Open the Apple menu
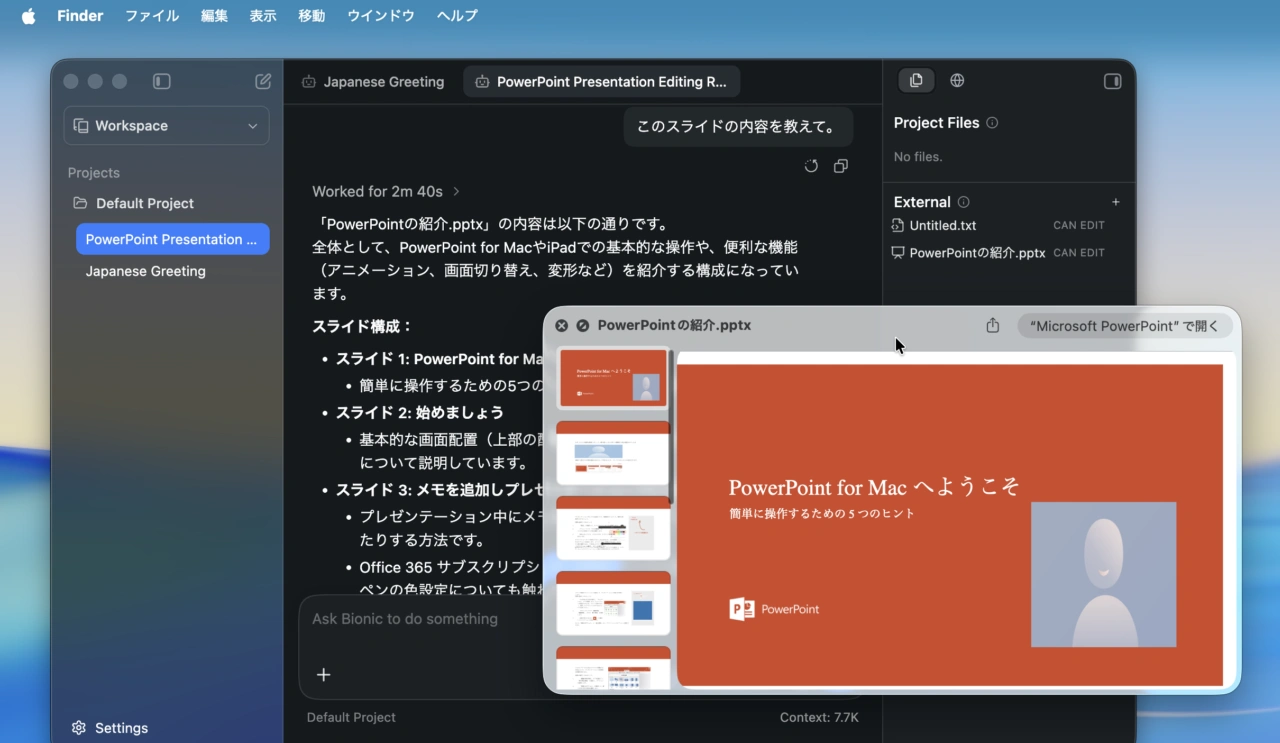 [28, 16]
